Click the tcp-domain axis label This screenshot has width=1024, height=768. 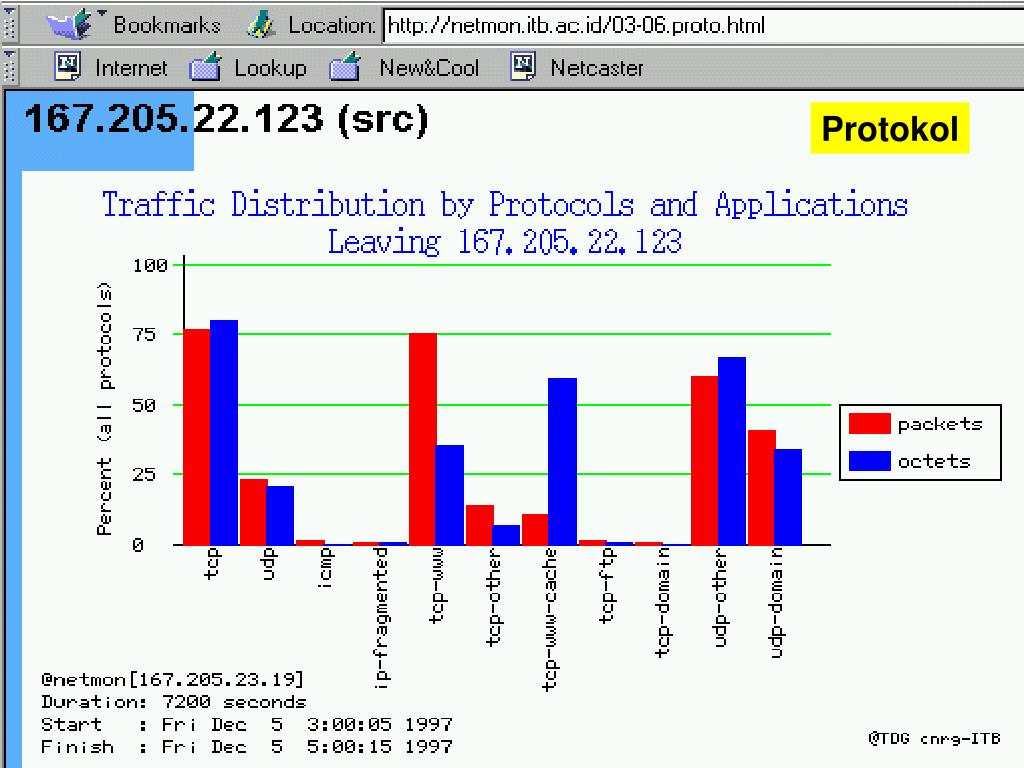[x=662, y=602]
